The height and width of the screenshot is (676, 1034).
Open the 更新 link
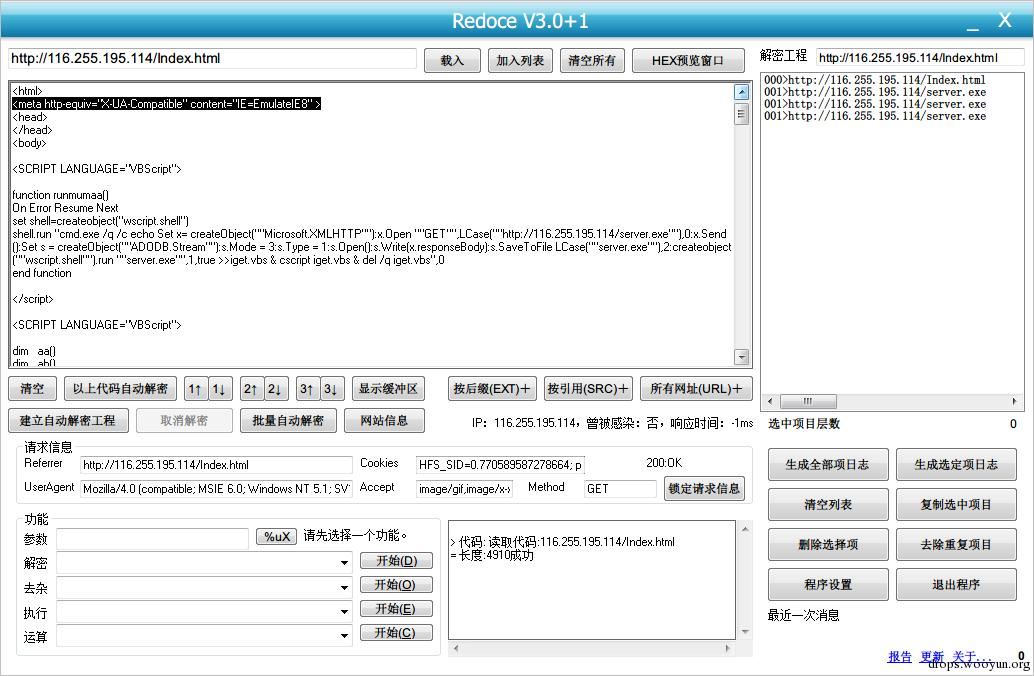coord(932,656)
